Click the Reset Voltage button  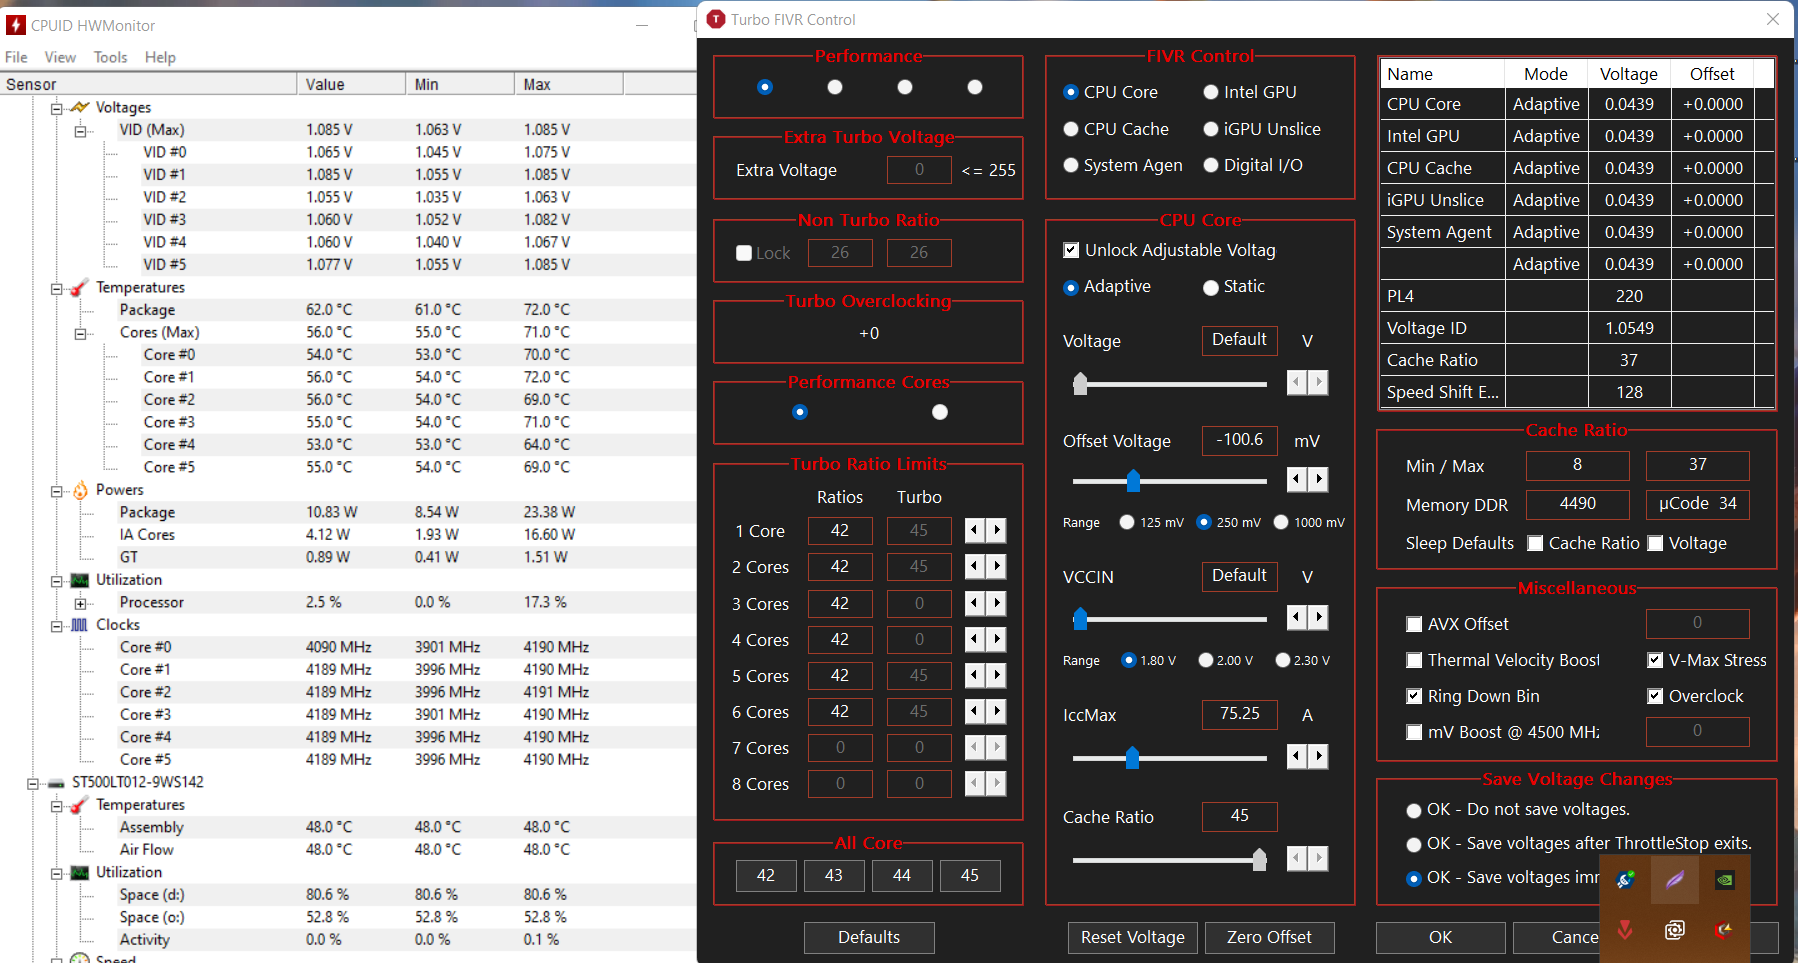pyautogui.click(x=1133, y=937)
